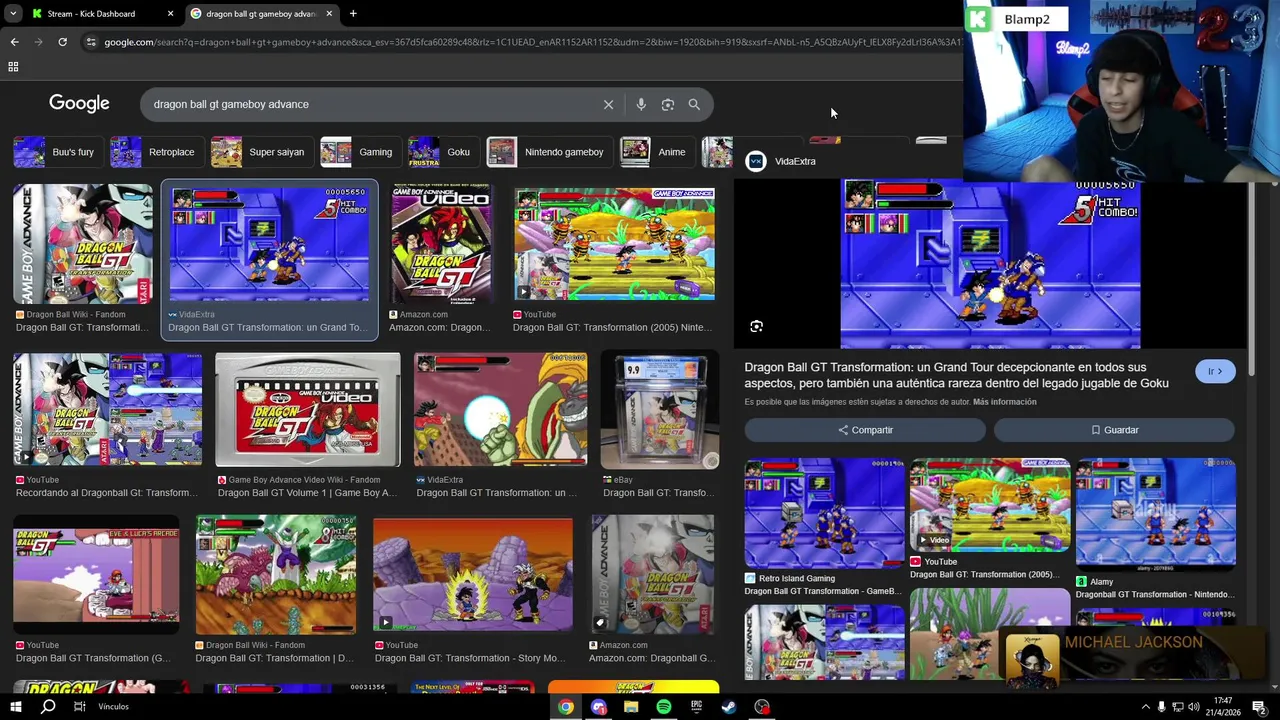Open the Story Mode YouTube video thumbnail

click(473, 574)
